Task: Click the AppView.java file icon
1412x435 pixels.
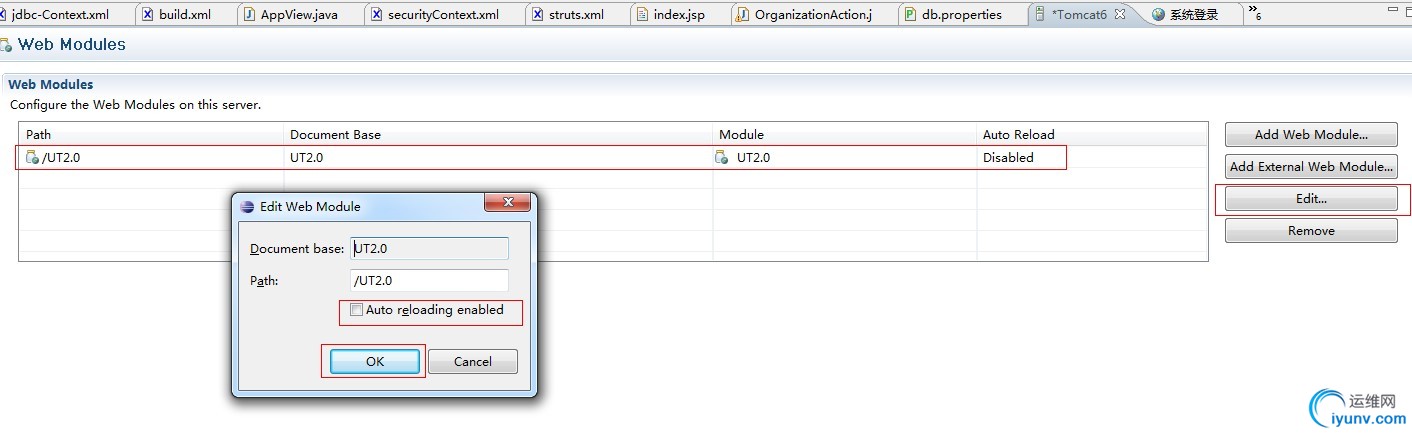Action: (x=250, y=15)
